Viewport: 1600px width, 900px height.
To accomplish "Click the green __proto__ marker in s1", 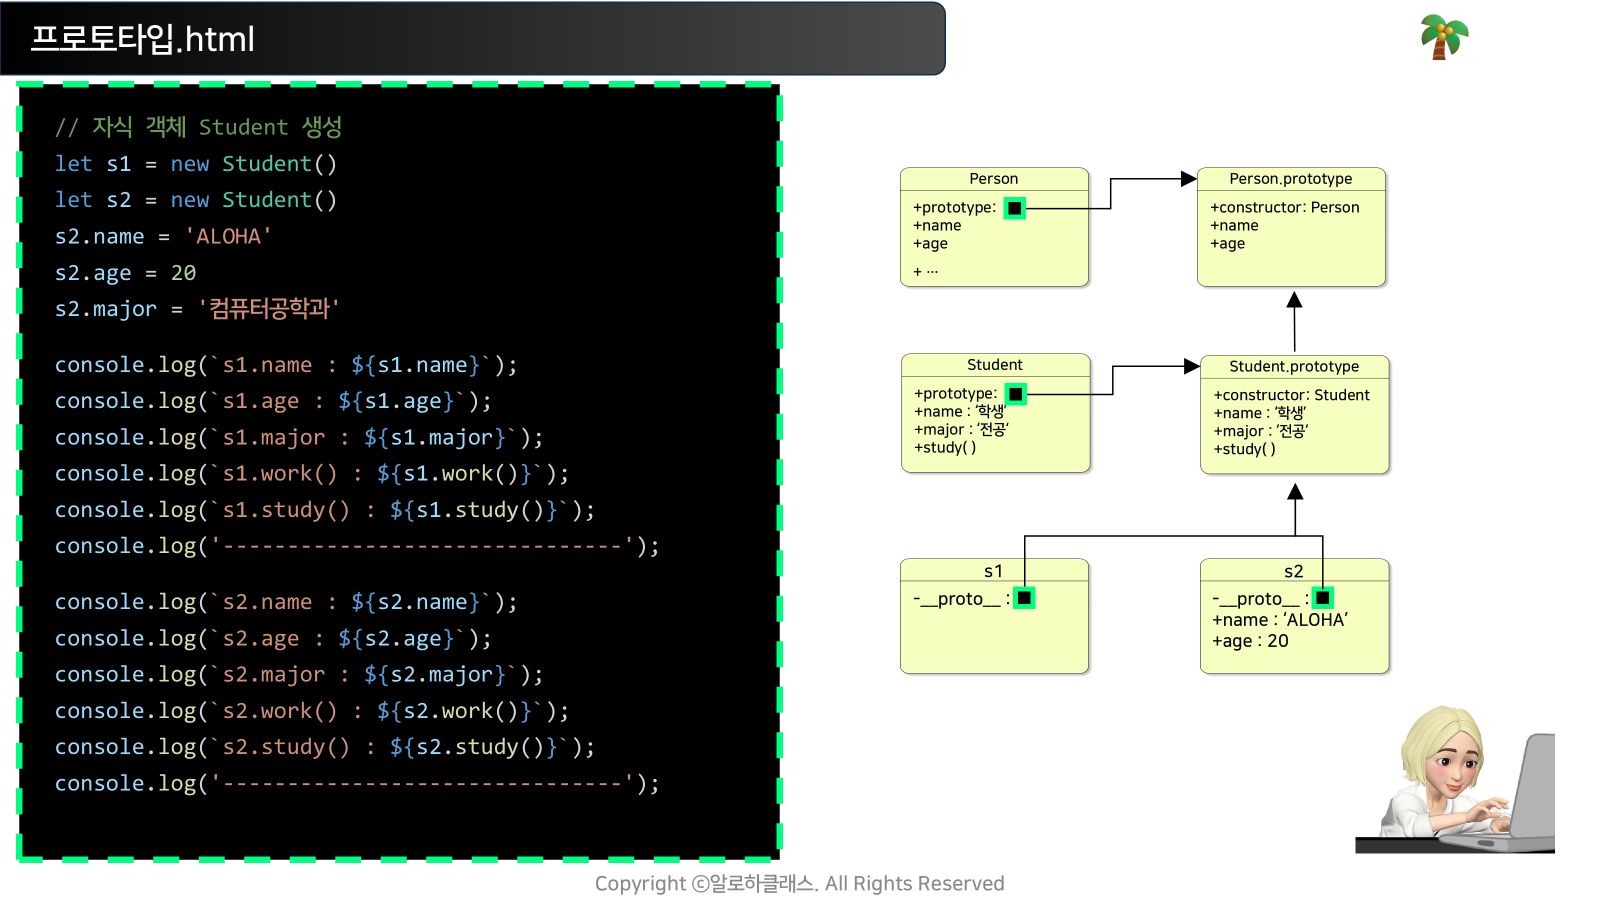I will click(x=1025, y=598).
